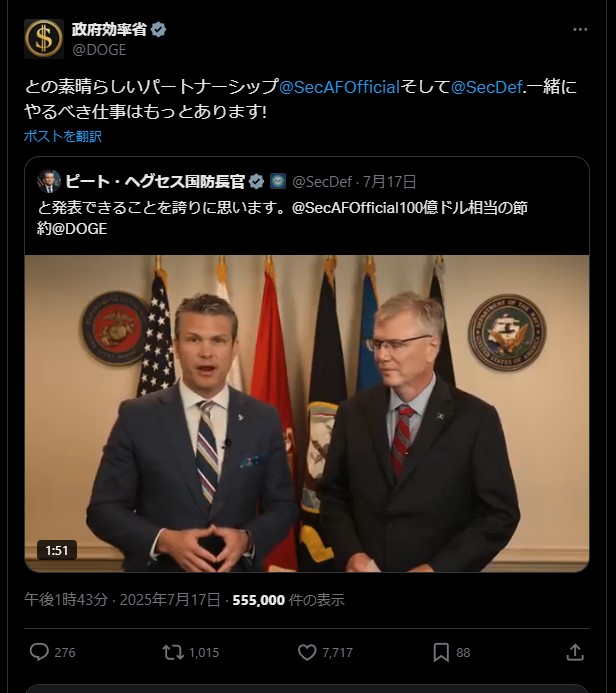Open the three-dot more options menu
This screenshot has height=693, width=616.
(x=580, y=30)
